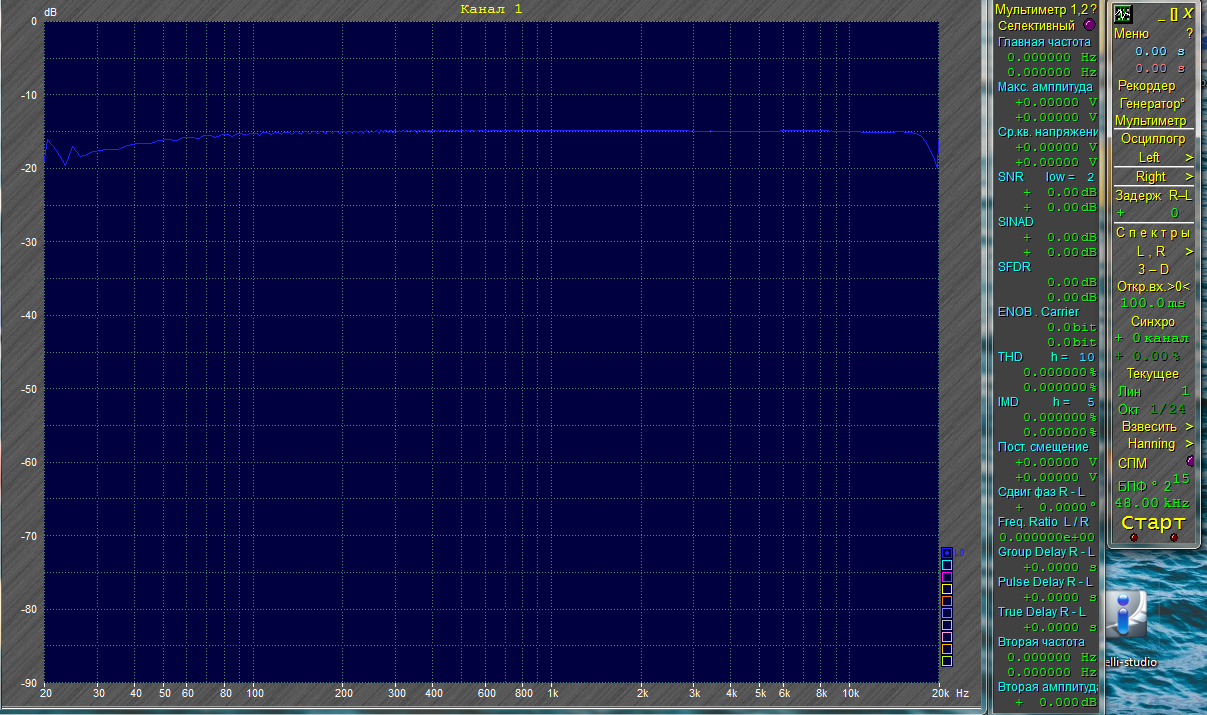Click the Сдвиг фаз R - L label
Screen dimensions: 1207x715
(x=1041, y=491)
